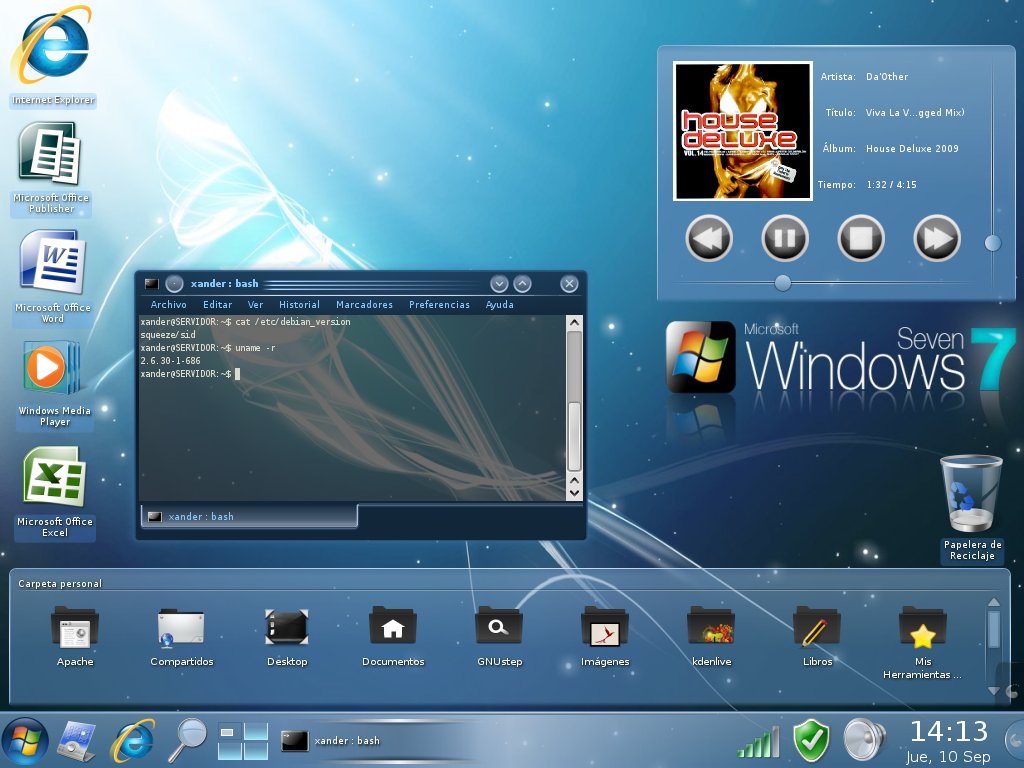This screenshot has height=768, width=1024.
Task: Click the bottom-most arrow of Konsole scrollbar
Action: pos(574,493)
